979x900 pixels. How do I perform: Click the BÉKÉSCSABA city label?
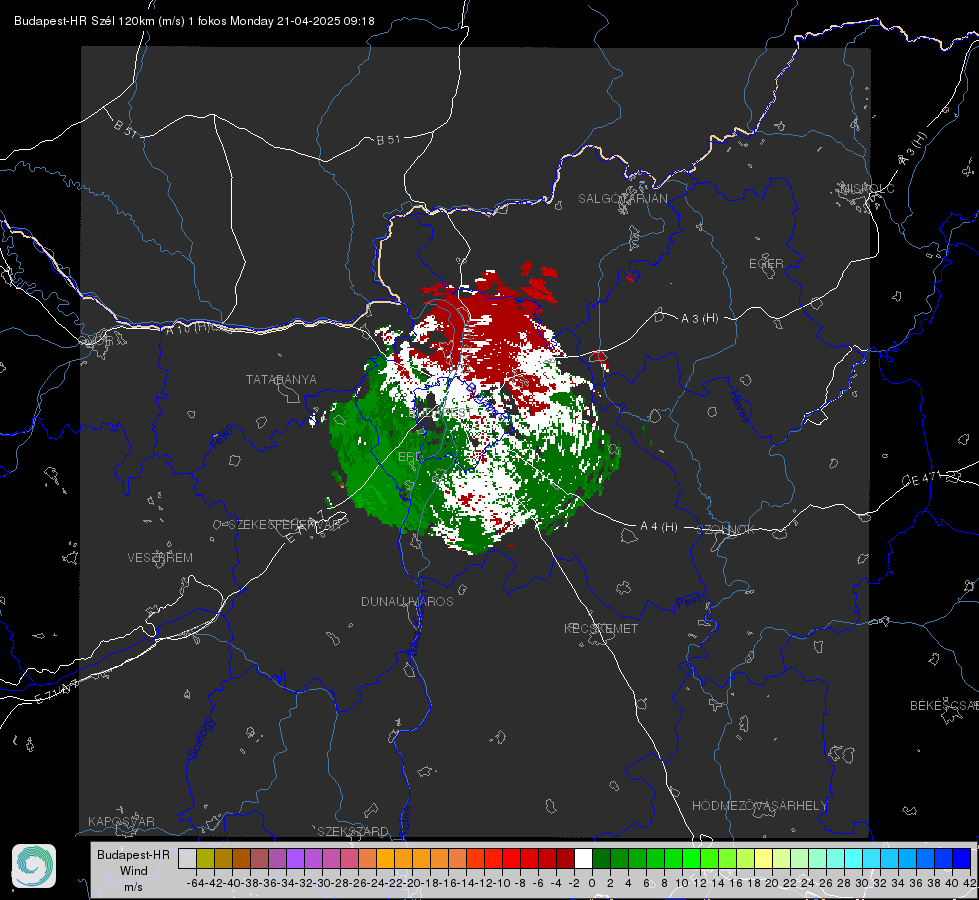click(944, 706)
